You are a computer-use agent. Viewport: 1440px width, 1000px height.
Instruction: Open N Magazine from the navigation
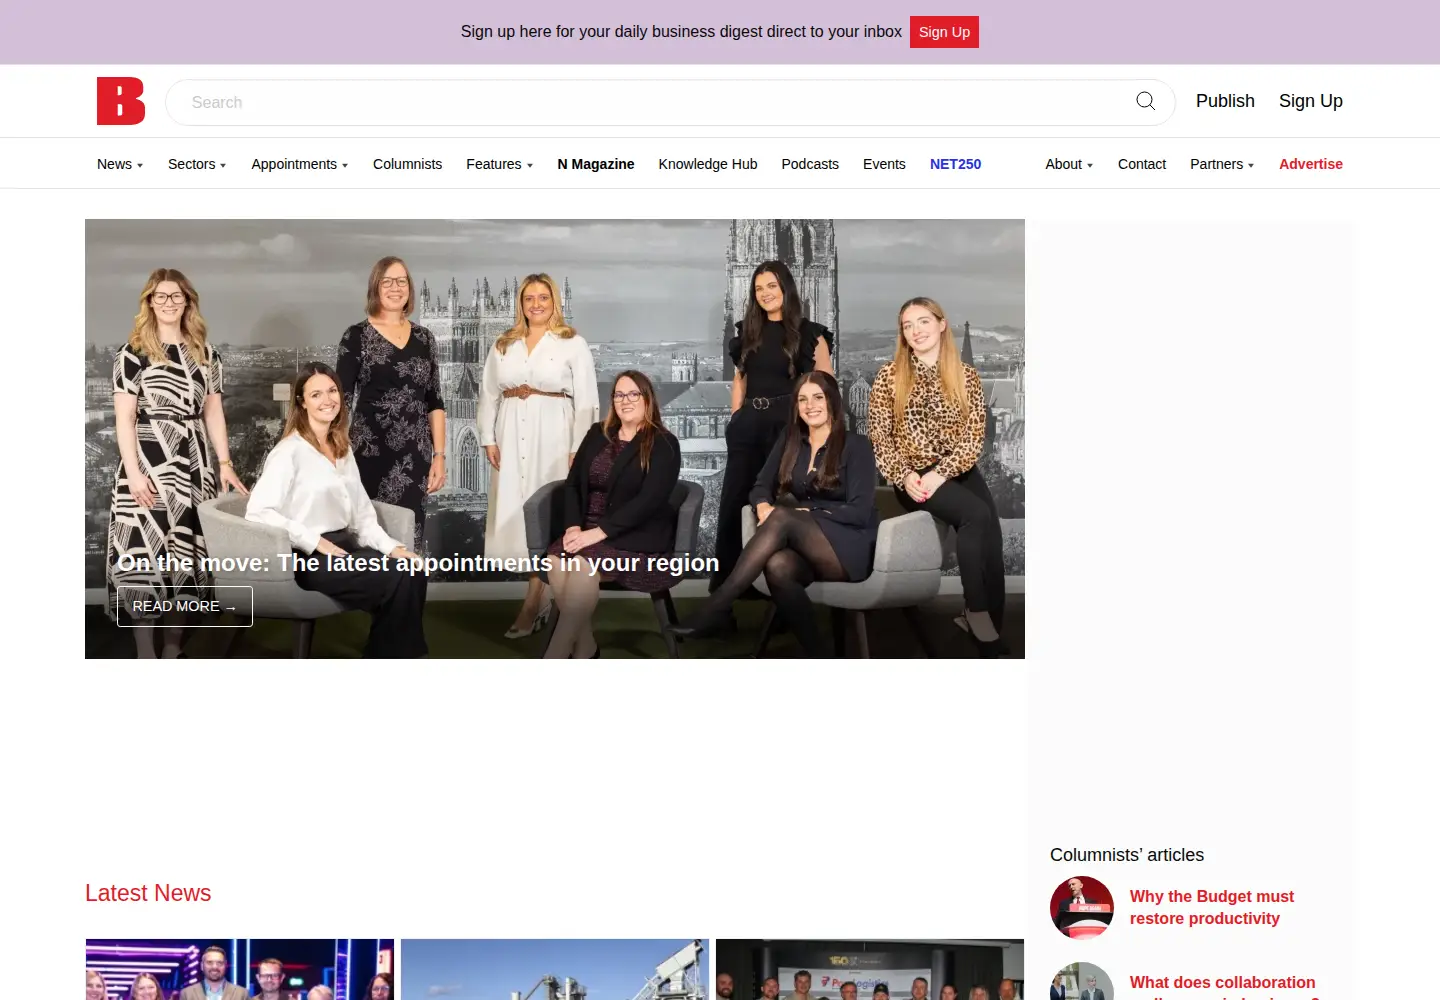point(596,164)
